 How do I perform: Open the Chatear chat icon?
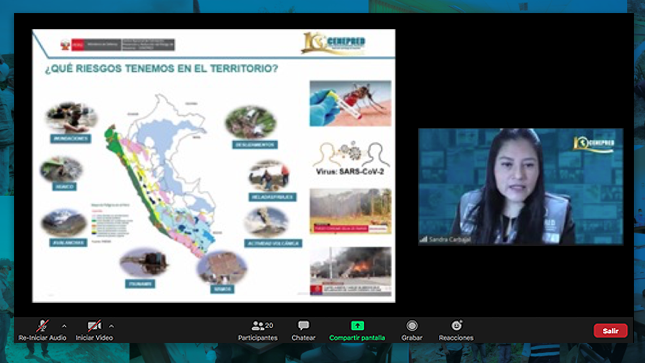pyautogui.click(x=304, y=330)
